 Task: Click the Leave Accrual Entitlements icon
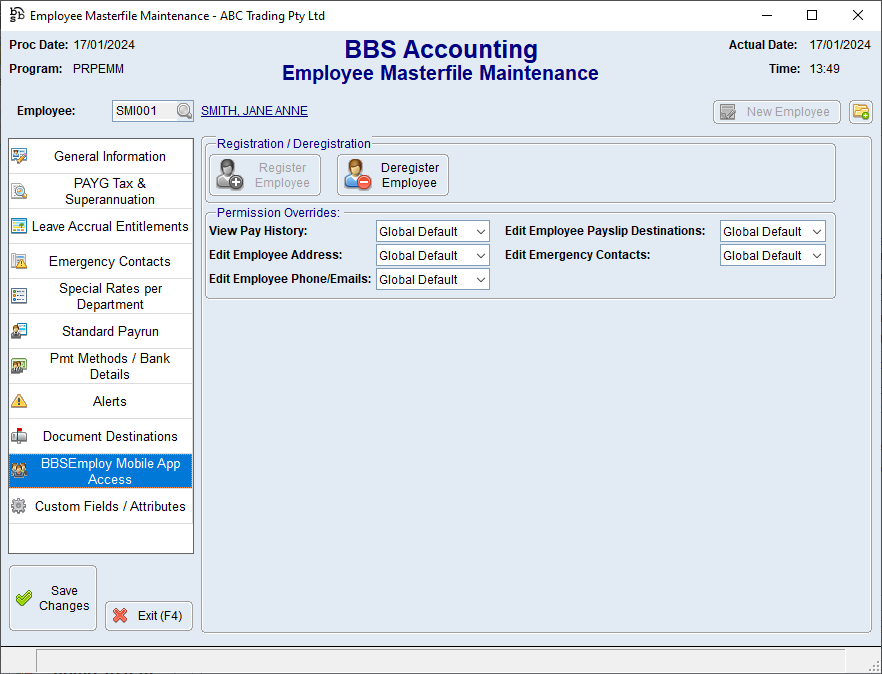(x=19, y=226)
